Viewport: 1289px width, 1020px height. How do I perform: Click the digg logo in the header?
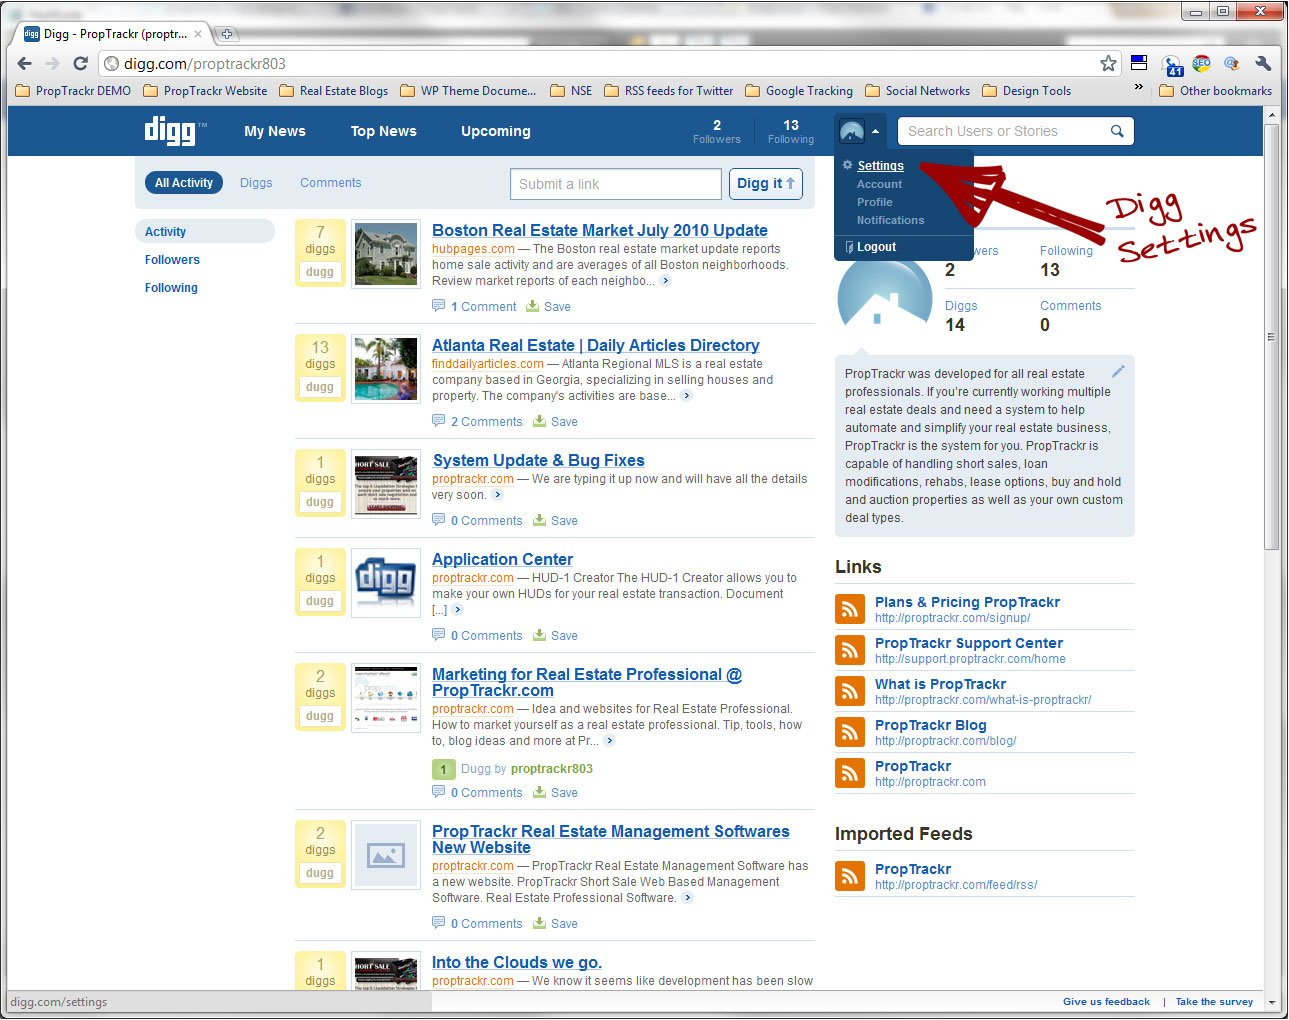click(x=172, y=131)
